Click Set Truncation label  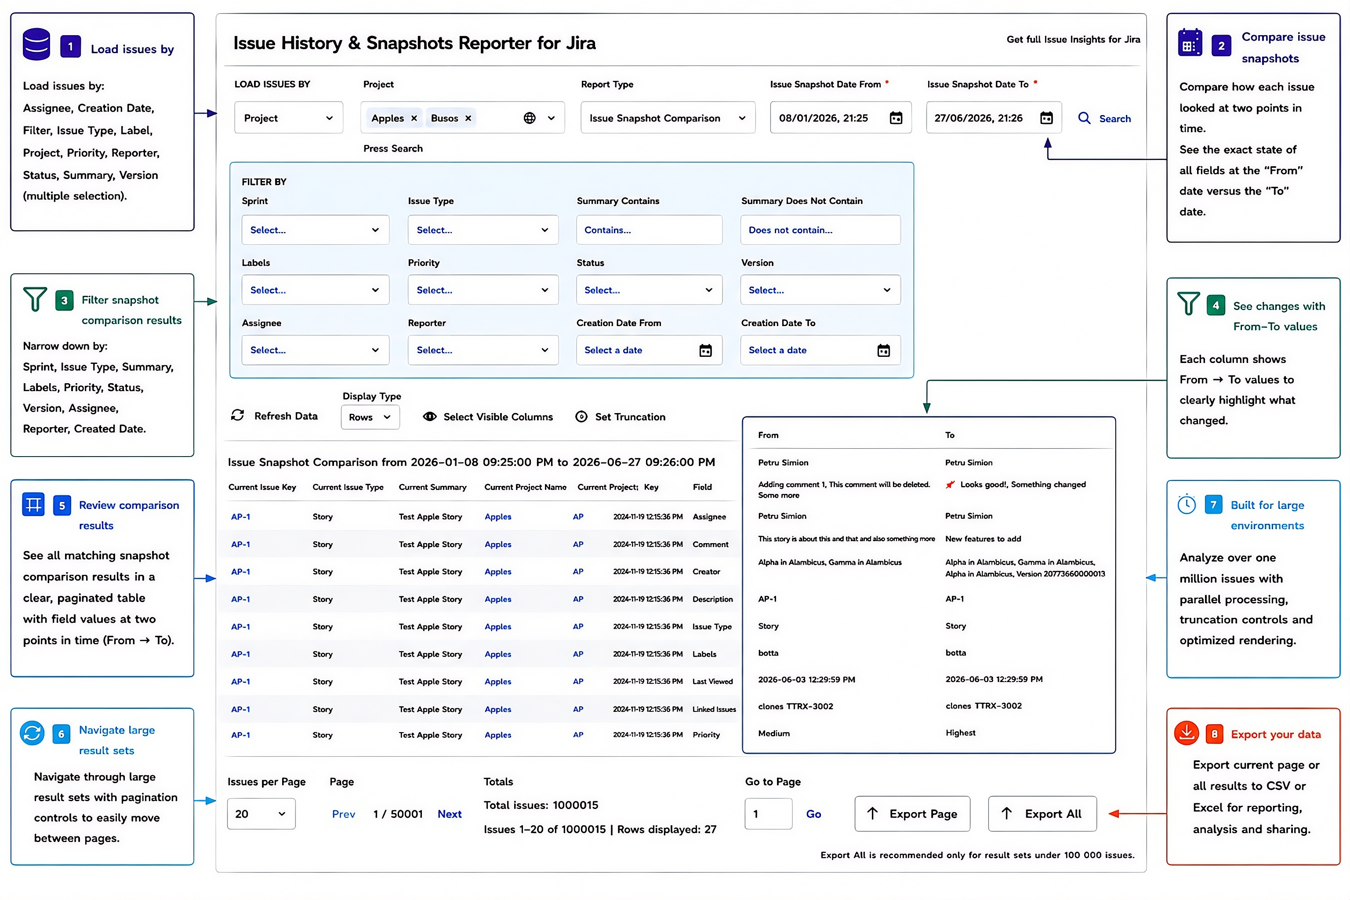tap(630, 417)
